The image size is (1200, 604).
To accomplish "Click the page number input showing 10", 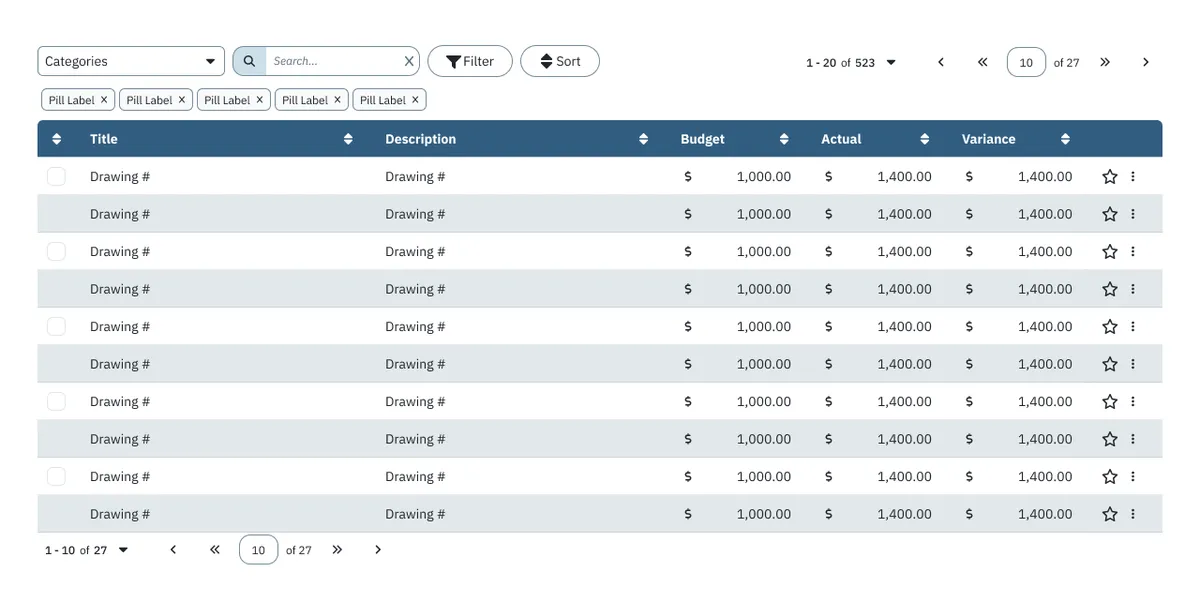I will tap(1026, 61).
